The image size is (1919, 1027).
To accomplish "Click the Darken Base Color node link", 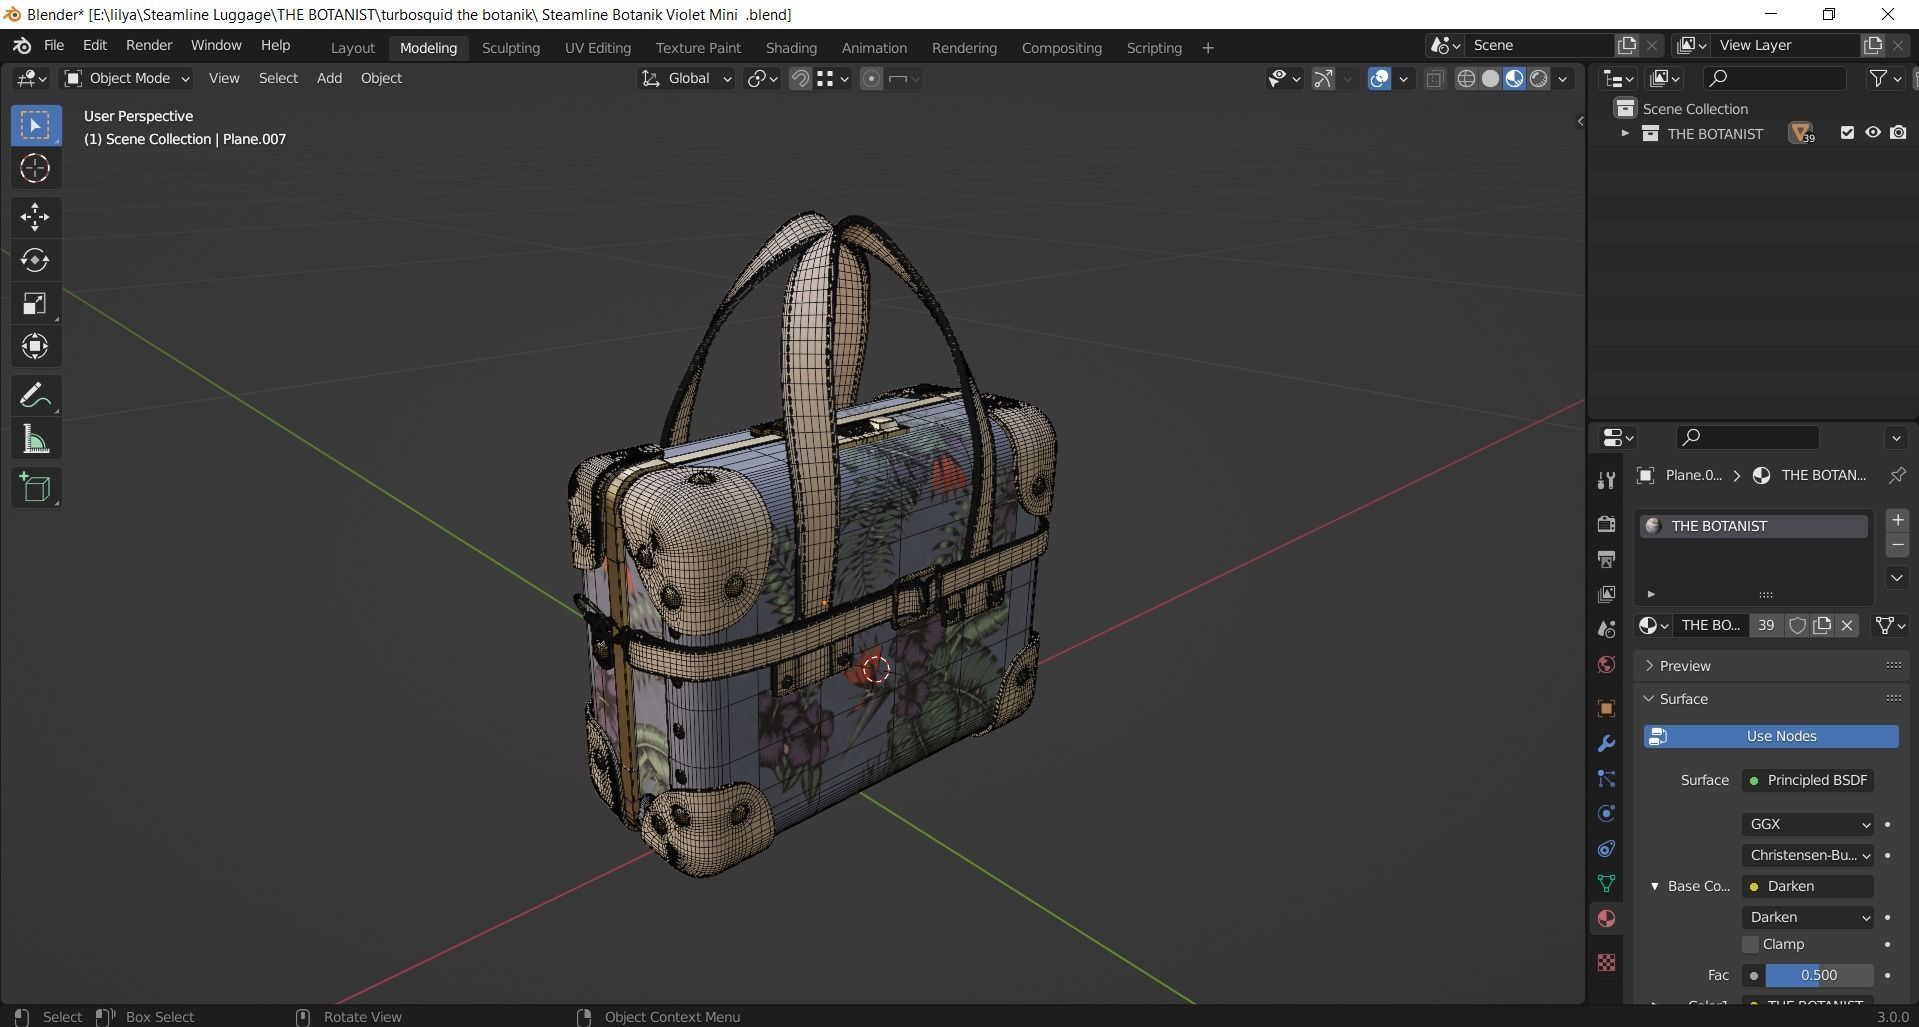I will click(x=1808, y=886).
